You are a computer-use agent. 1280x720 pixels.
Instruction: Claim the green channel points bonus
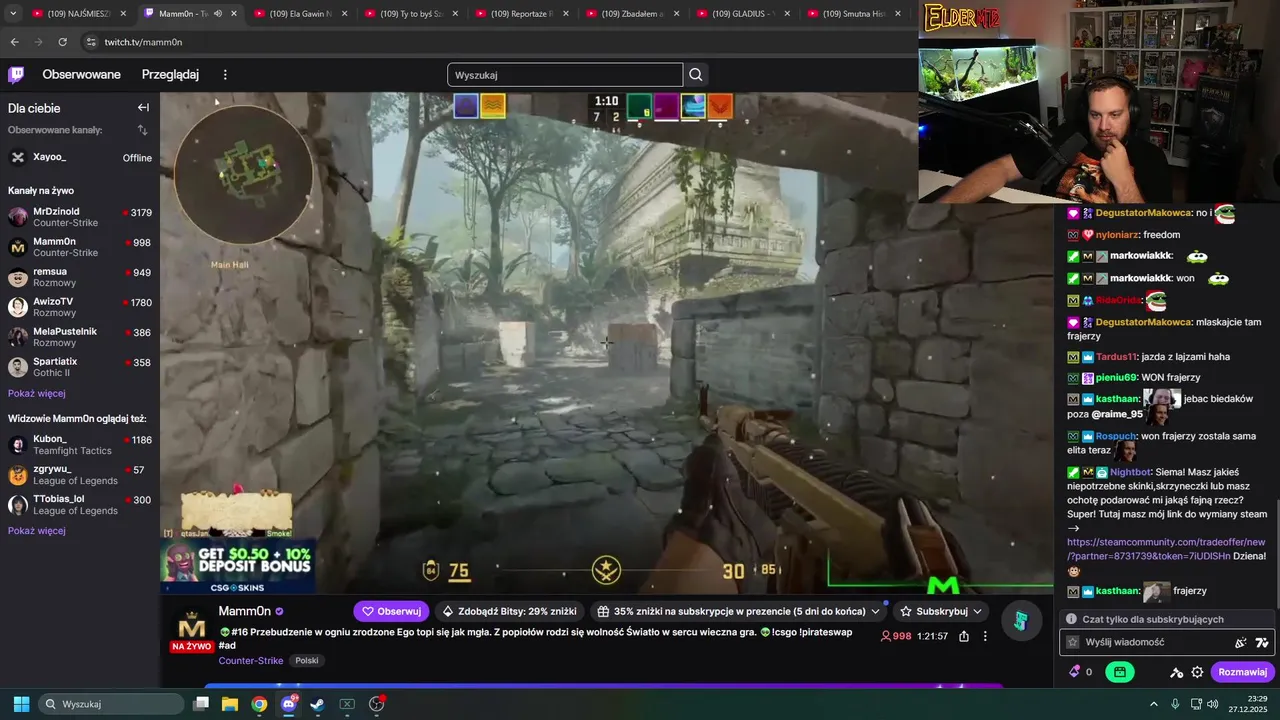pos(1120,672)
